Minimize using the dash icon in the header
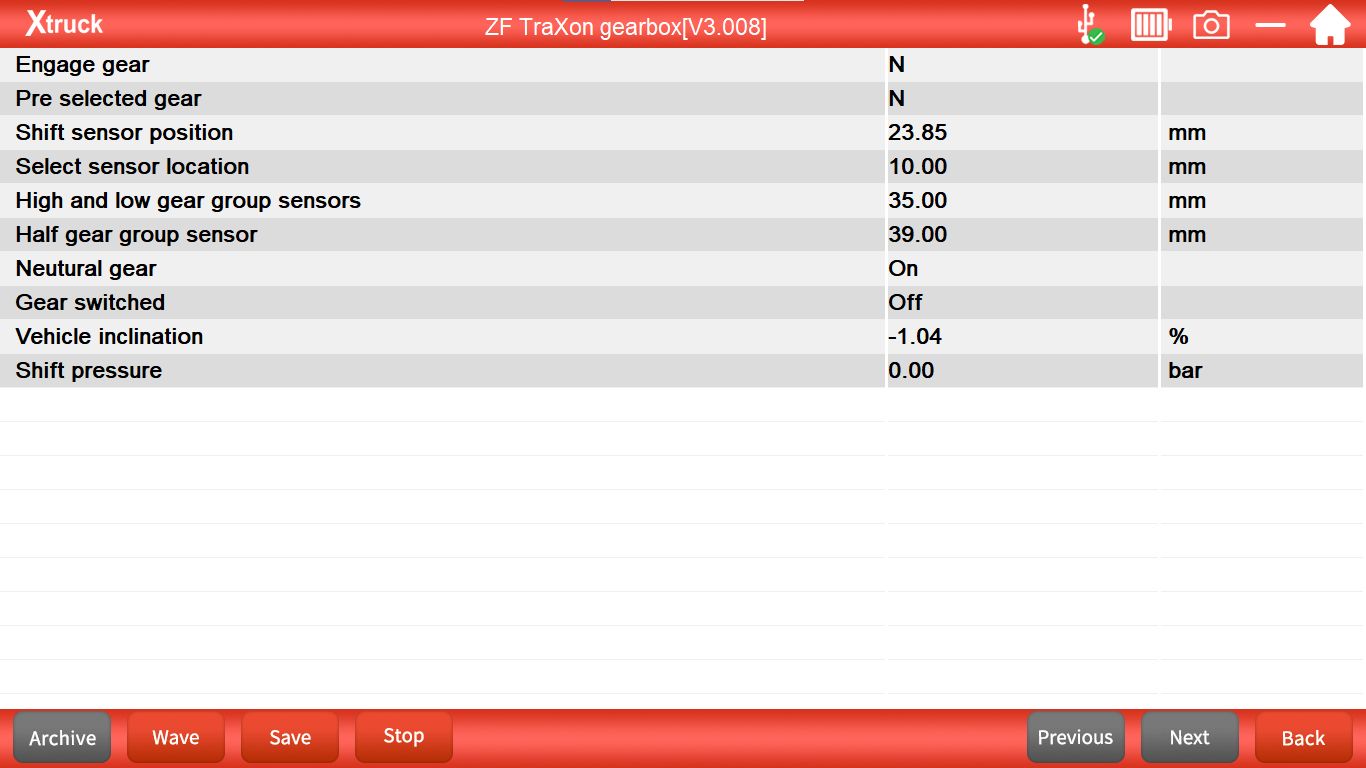 (1270, 25)
